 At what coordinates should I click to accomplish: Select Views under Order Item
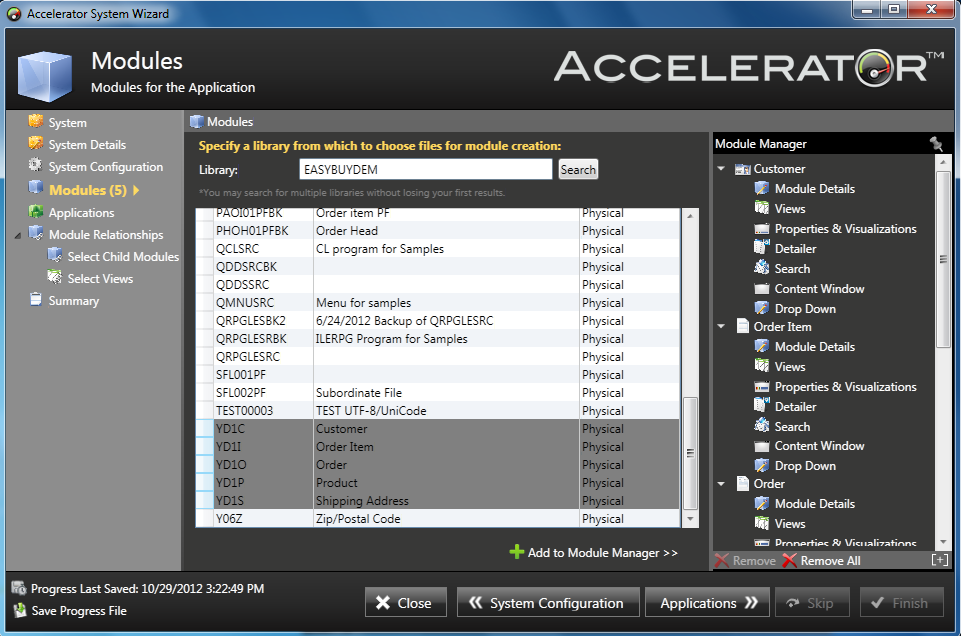(x=789, y=366)
